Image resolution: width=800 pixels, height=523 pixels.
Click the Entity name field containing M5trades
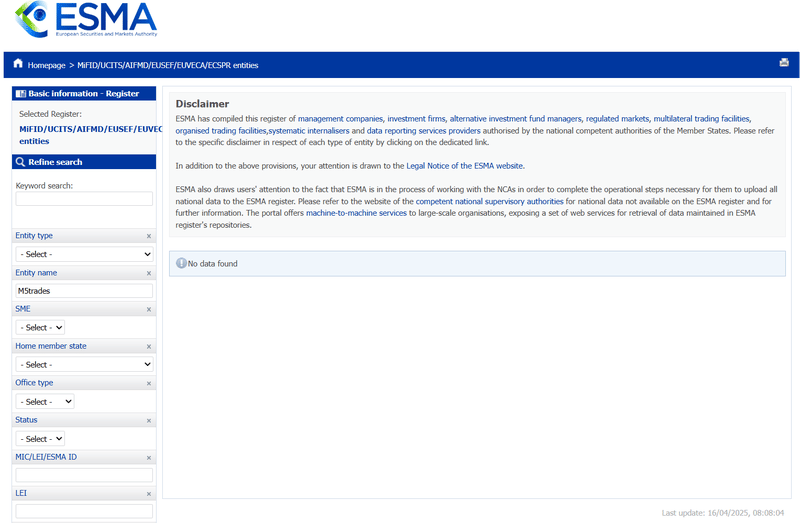(x=84, y=291)
